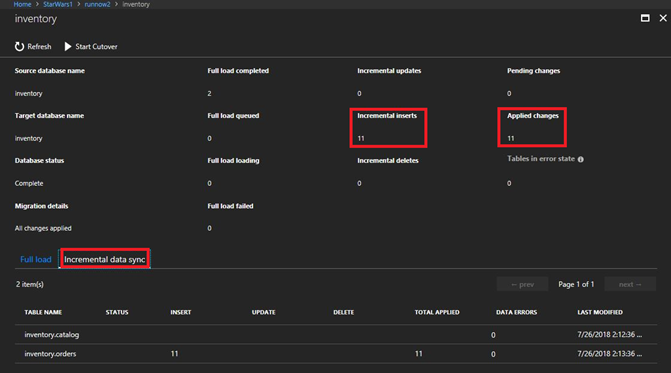Click the Refresh circular arrow icon
The width and height of the screenshot is (671, 373).
pos(19,47)
